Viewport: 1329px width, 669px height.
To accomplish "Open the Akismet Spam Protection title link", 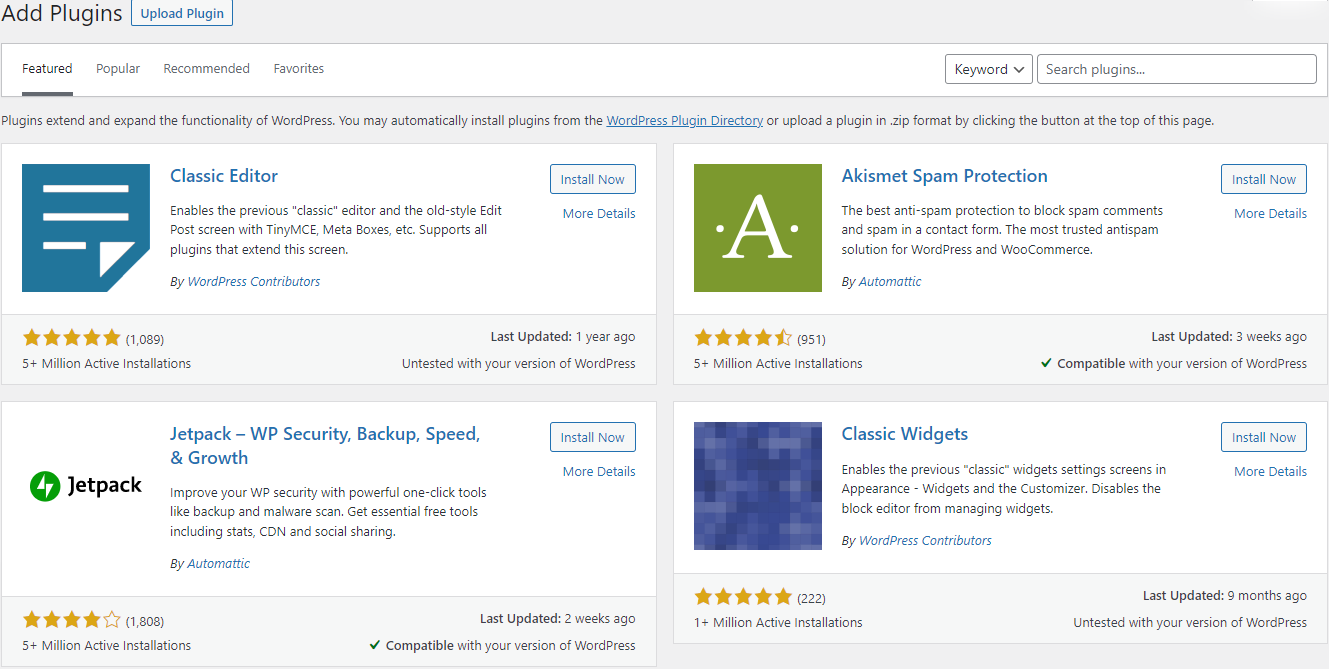I will click(x=945, y=176).
